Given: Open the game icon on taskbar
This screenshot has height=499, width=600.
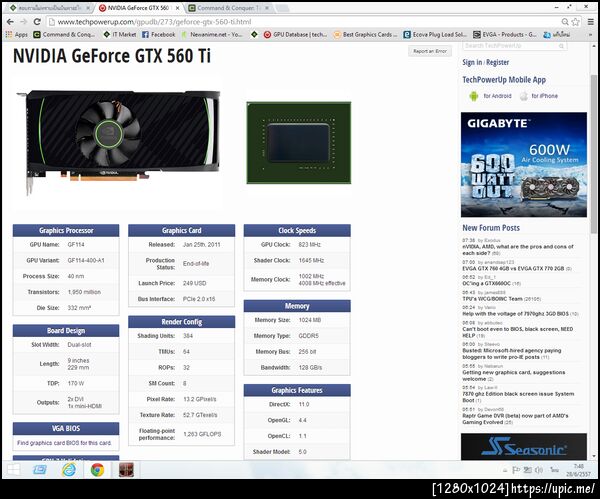Looking at the screenshot, I should 126,470.
